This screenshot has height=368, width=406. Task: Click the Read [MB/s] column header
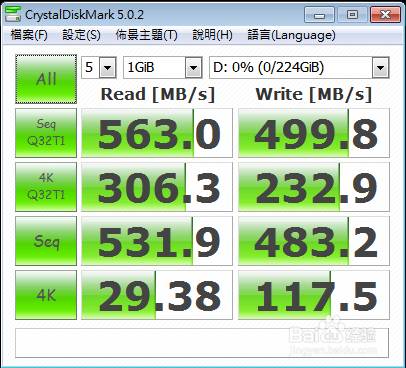click(x=158, y=94)
